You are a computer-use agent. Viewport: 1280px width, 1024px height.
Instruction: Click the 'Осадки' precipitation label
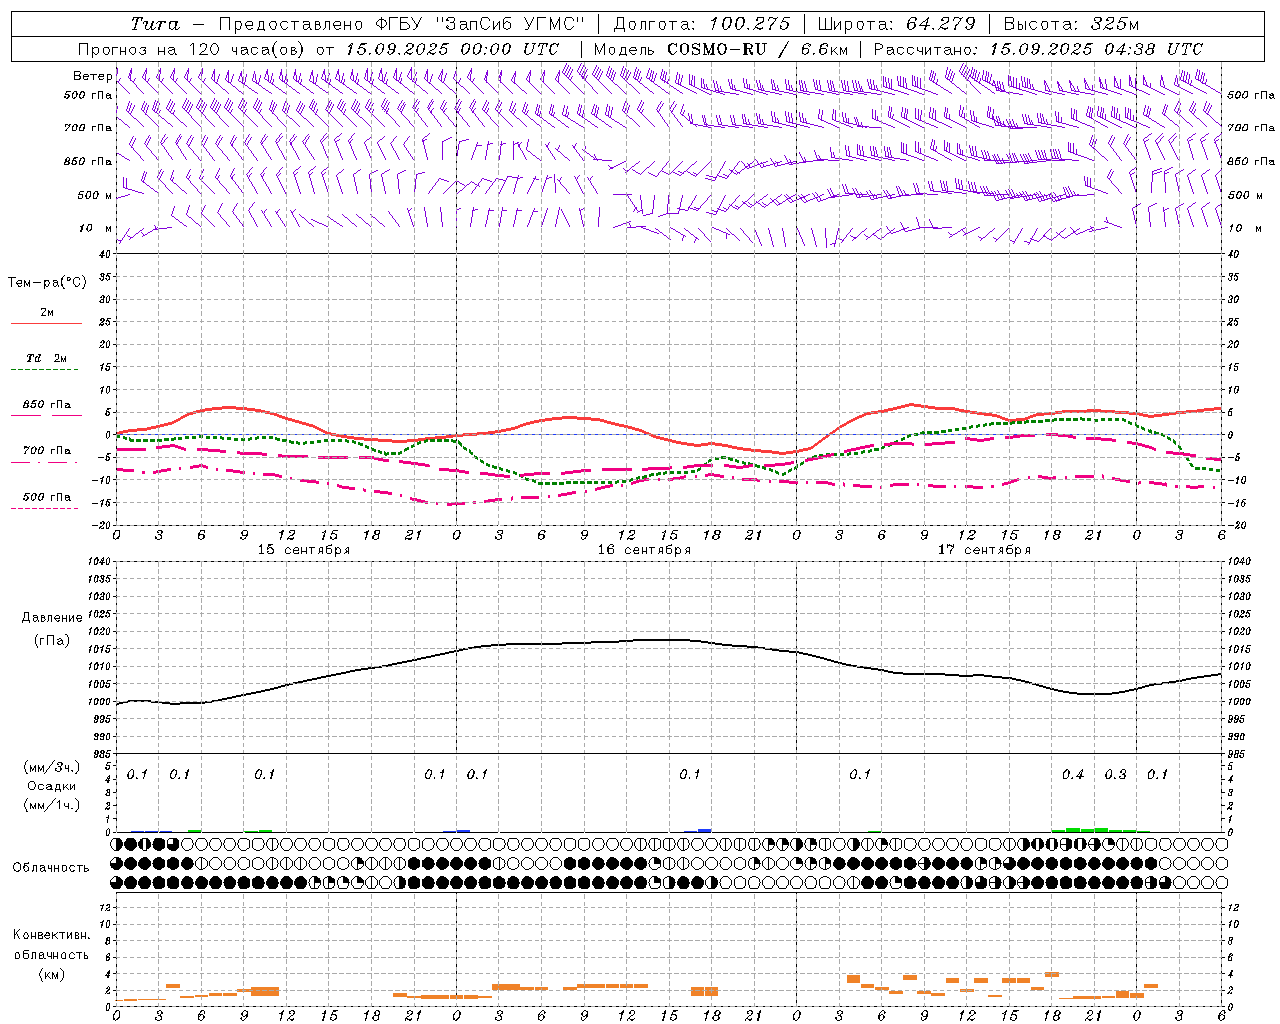coord(52,786)
